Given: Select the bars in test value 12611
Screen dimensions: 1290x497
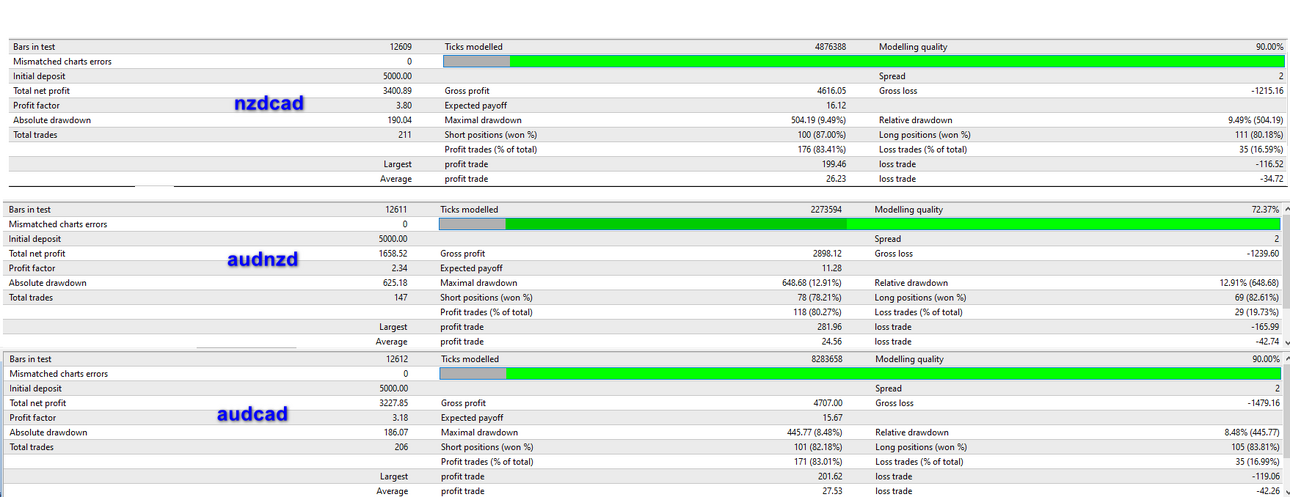Looking at the screenshot, I should [x=395, y=210].
